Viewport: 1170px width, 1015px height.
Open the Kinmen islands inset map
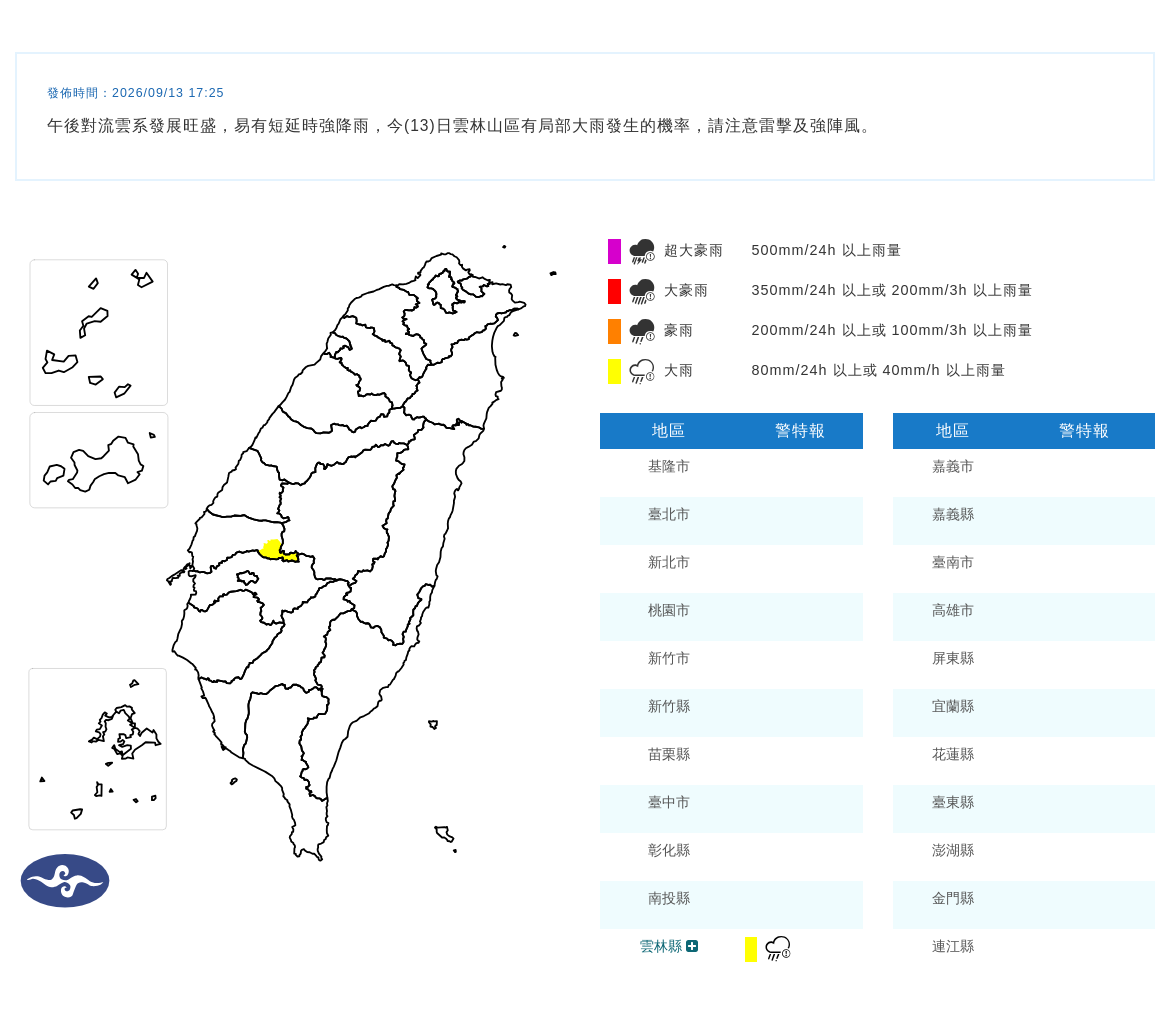tap(98, 460)
